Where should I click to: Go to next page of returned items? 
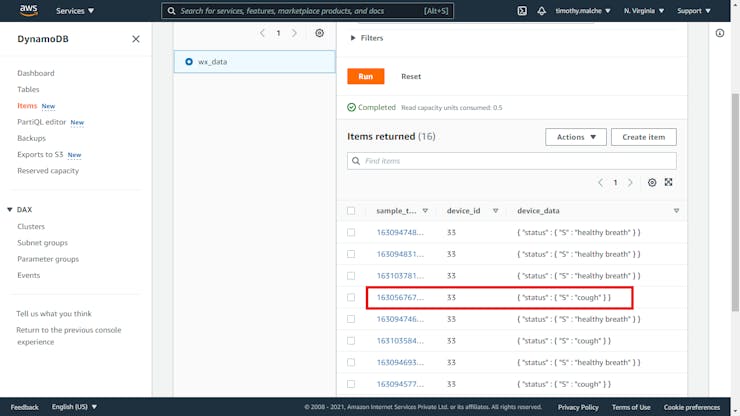(x=630, y=183)
